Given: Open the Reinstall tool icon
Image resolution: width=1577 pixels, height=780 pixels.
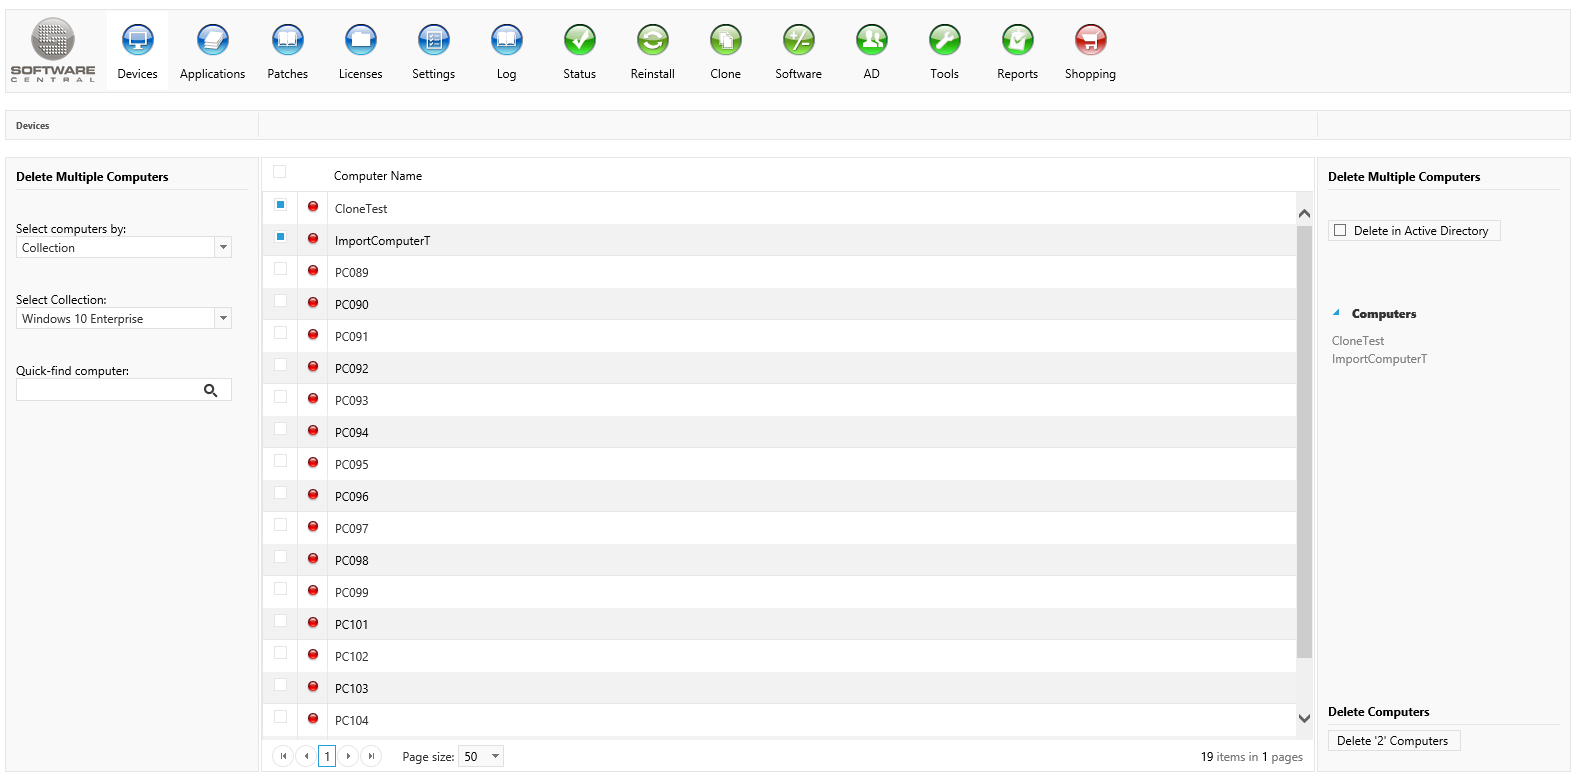Looking at the screenshot, I should (652, 41).
